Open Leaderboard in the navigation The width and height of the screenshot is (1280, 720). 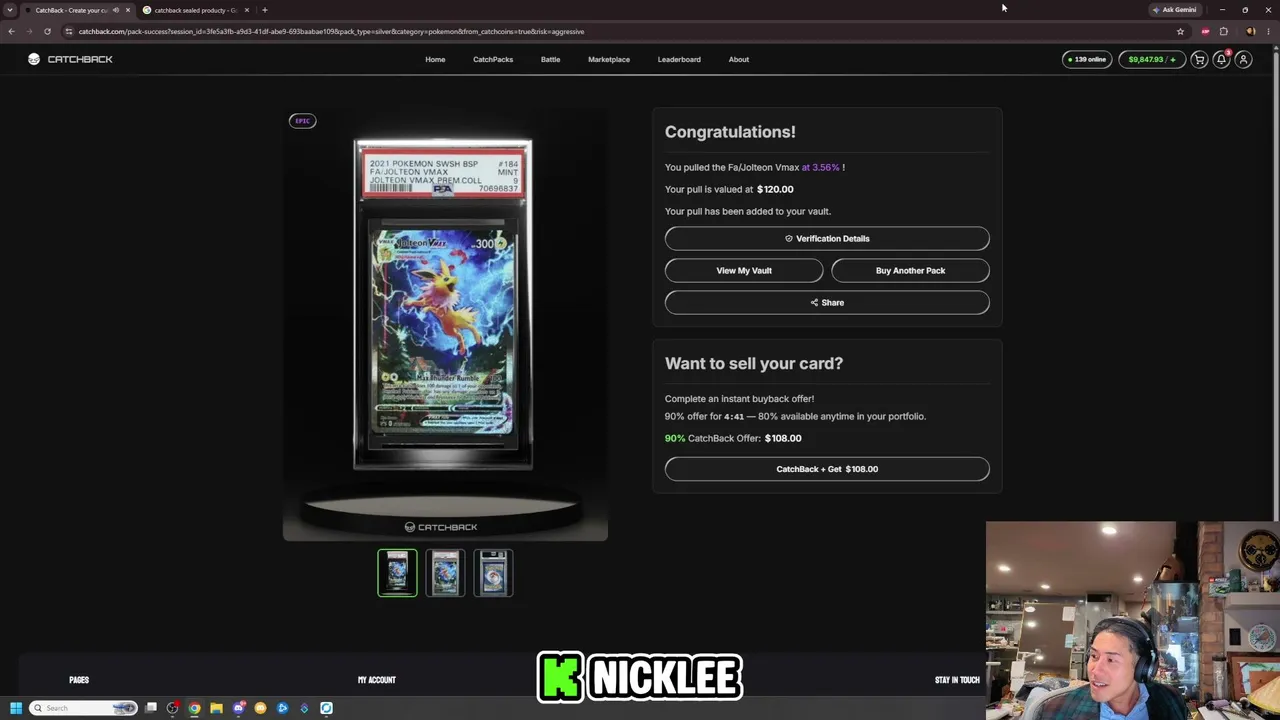pos(679,60)
